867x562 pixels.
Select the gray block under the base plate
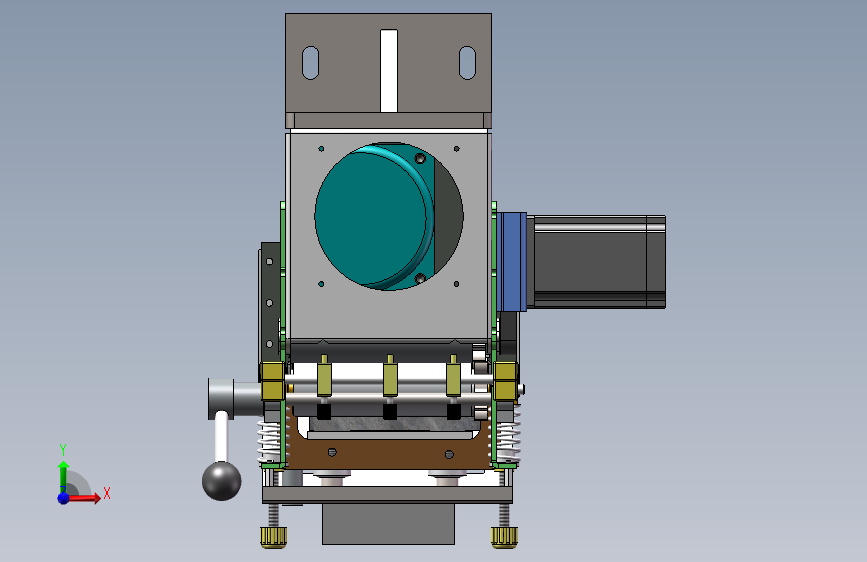click(x=389, y=523)
